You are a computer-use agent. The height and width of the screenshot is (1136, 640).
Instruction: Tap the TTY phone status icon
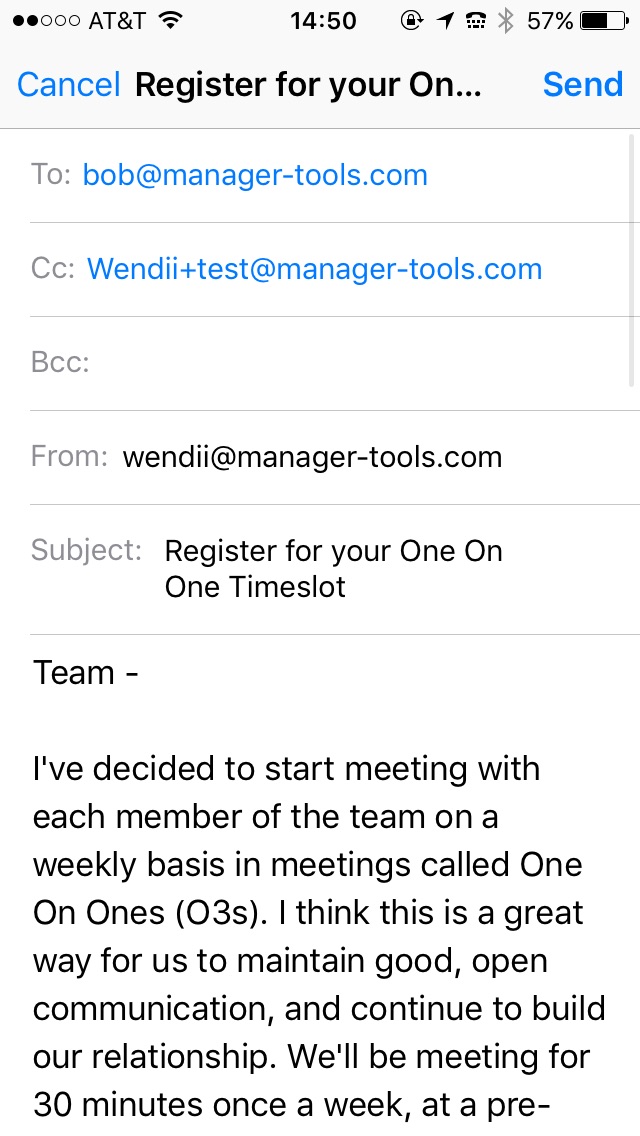point(476,20)
